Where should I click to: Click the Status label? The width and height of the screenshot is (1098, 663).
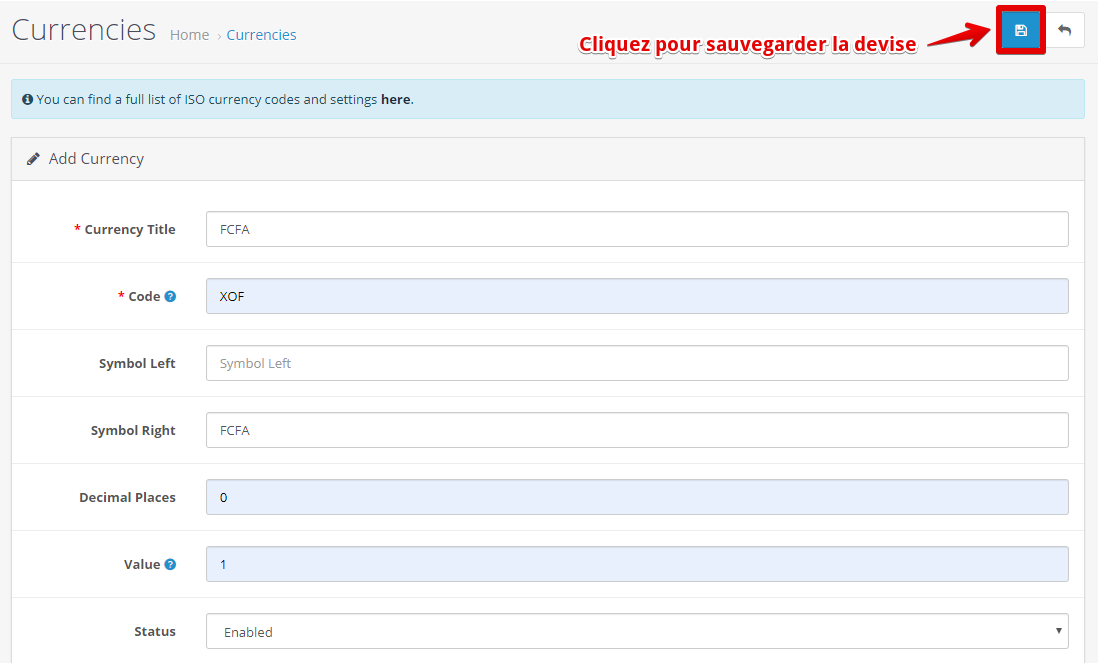point(155,631)
